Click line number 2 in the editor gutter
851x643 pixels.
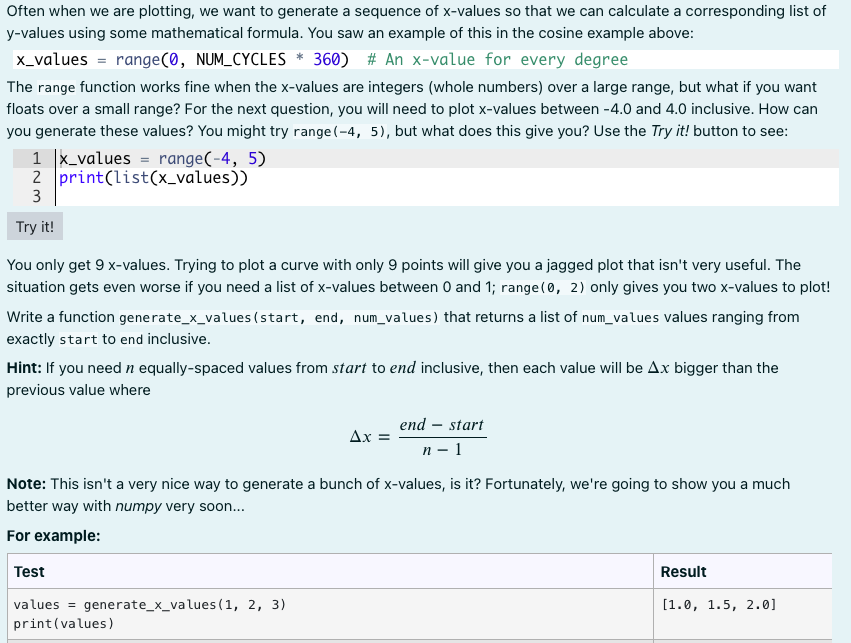click(36, 178)
